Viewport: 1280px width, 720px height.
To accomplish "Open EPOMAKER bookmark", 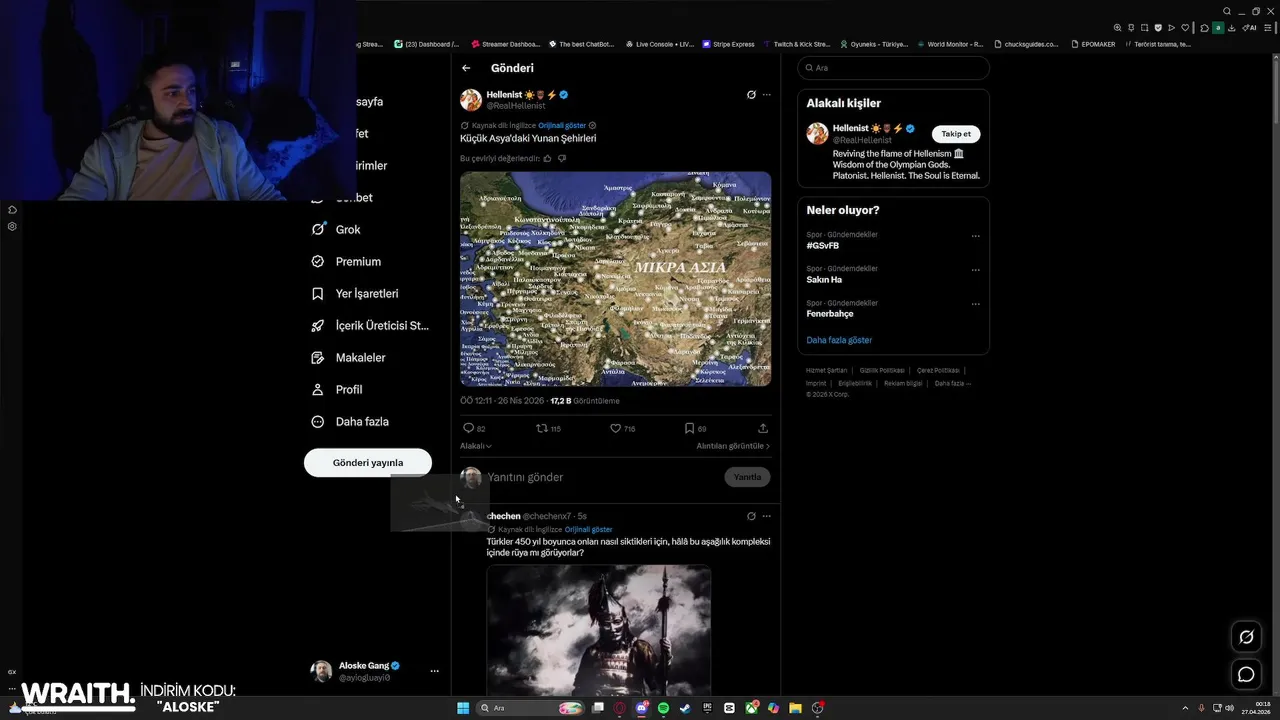I will coord(1092,44).
